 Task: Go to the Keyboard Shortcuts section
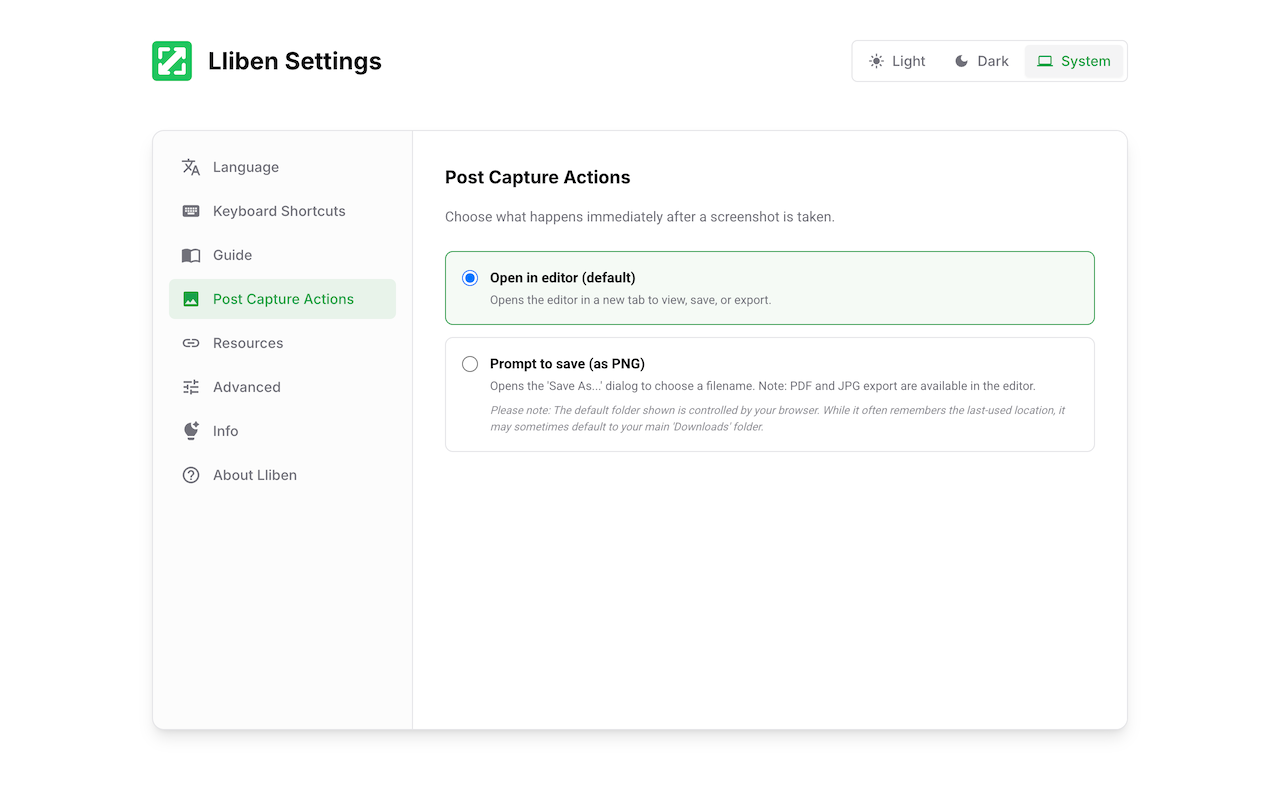[x=279, y=211]
